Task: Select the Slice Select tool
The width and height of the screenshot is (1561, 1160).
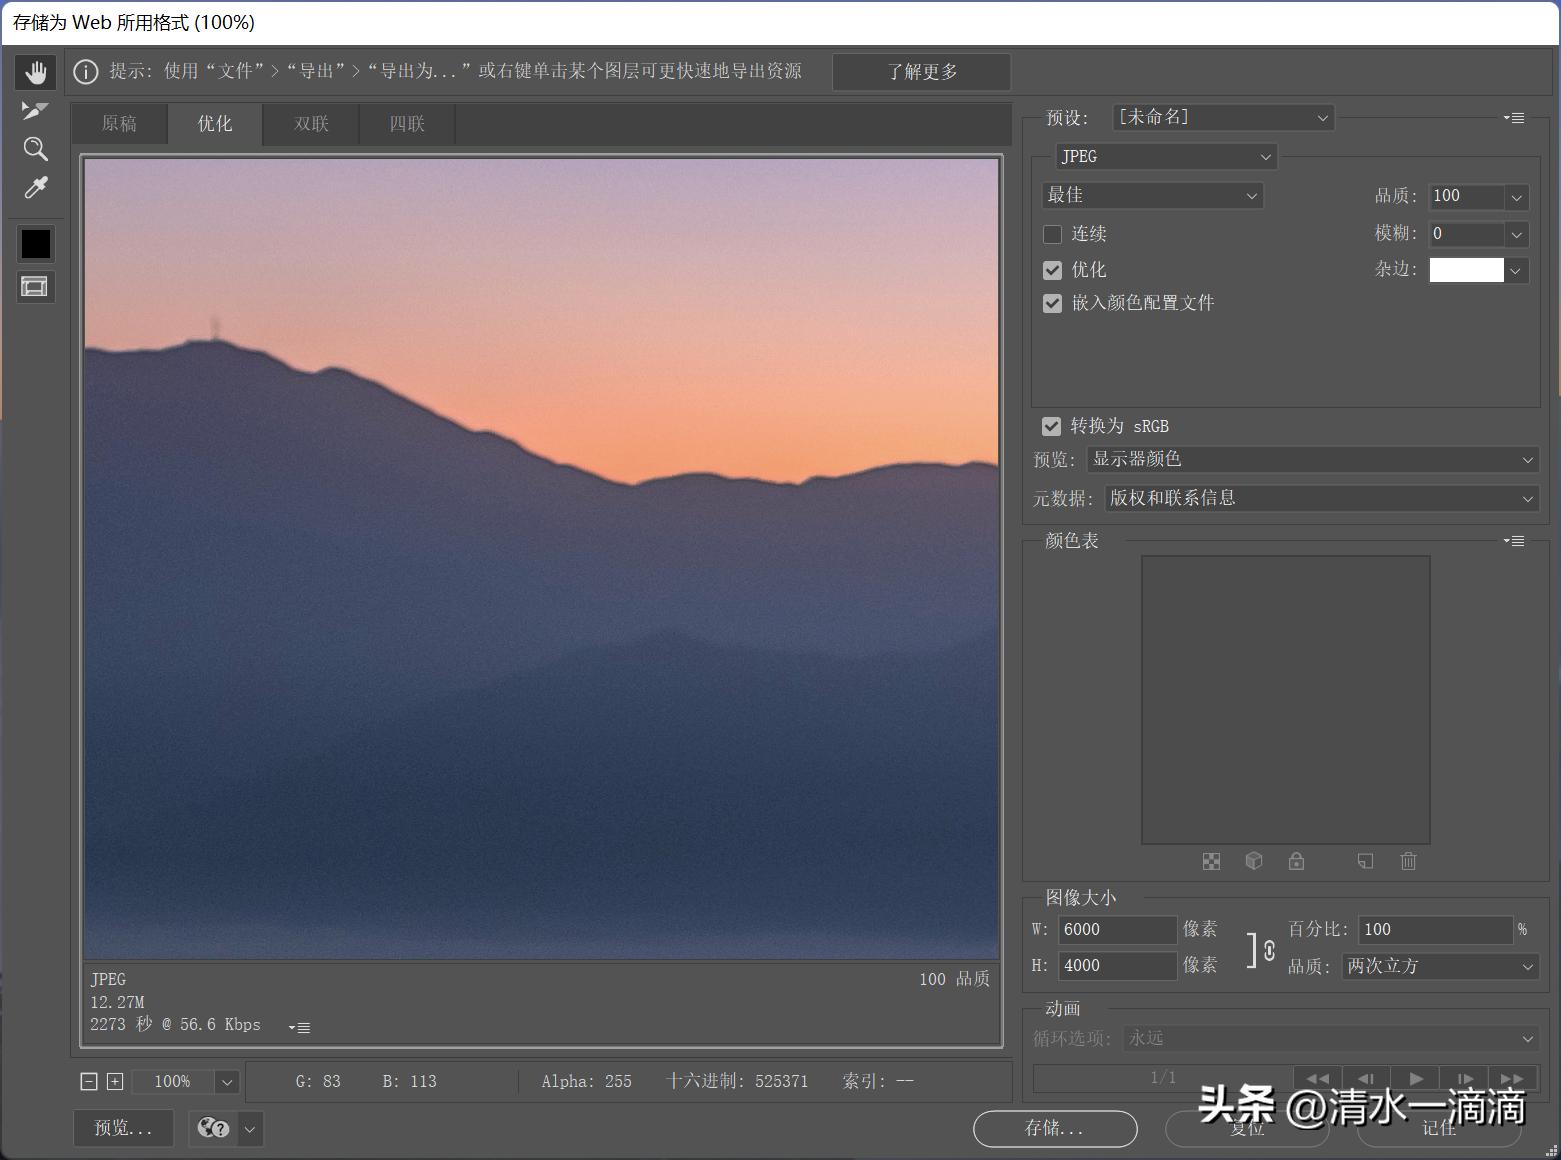Action: (35, 110)
